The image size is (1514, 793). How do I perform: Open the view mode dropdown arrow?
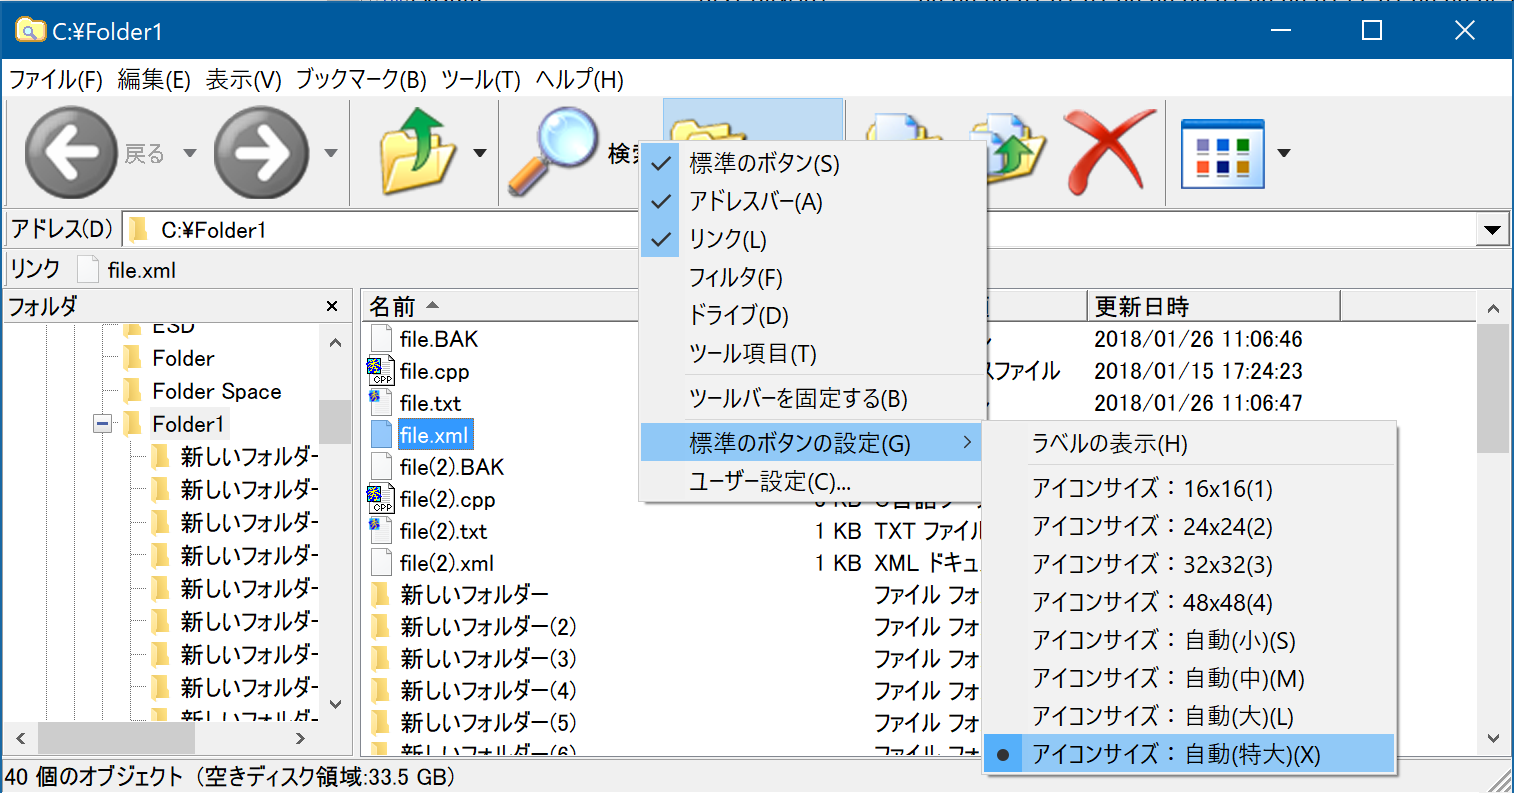click(x=1284, y=154)
